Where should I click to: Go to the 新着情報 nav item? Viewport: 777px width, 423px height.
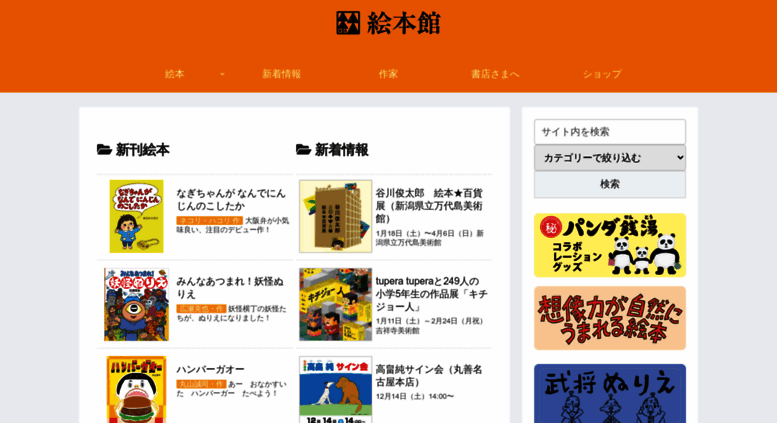(x=281, y=74)
